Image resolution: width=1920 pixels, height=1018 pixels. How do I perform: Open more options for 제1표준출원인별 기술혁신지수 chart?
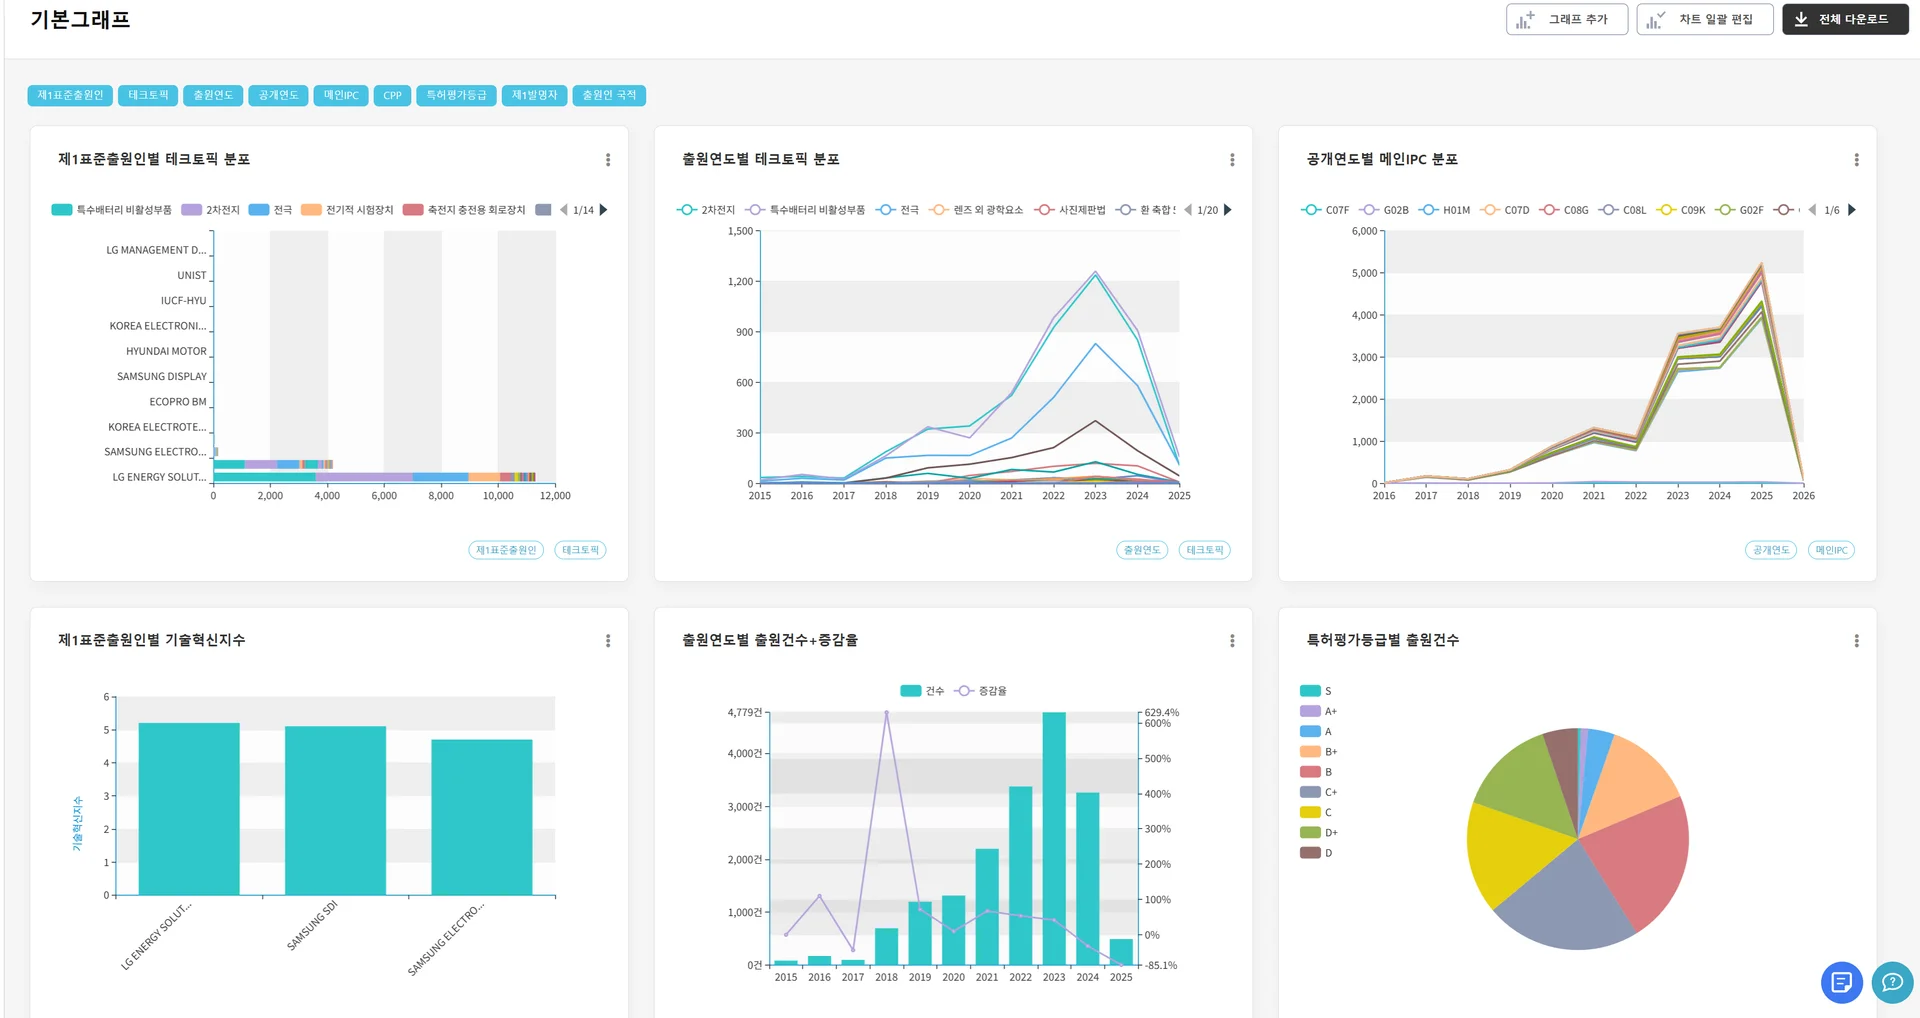click(608, 641)
